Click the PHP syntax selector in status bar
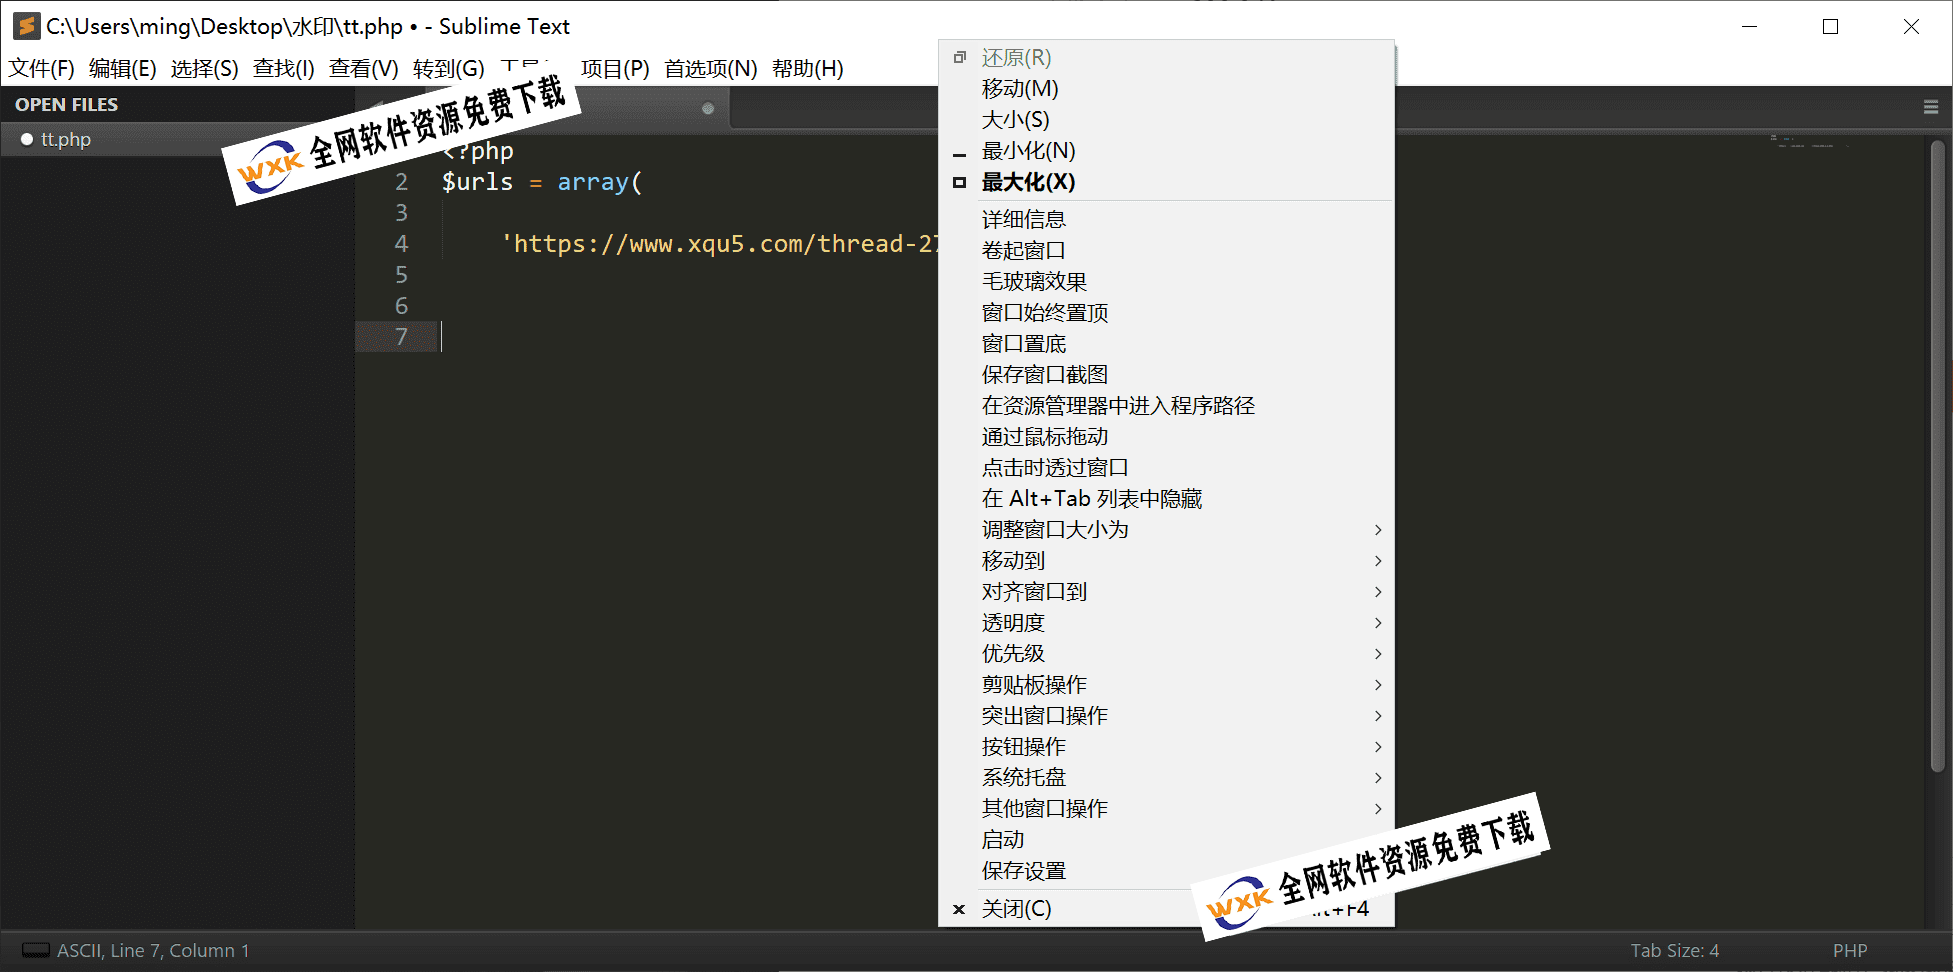Screen dimensions: 1953x972 point(1849,950)
